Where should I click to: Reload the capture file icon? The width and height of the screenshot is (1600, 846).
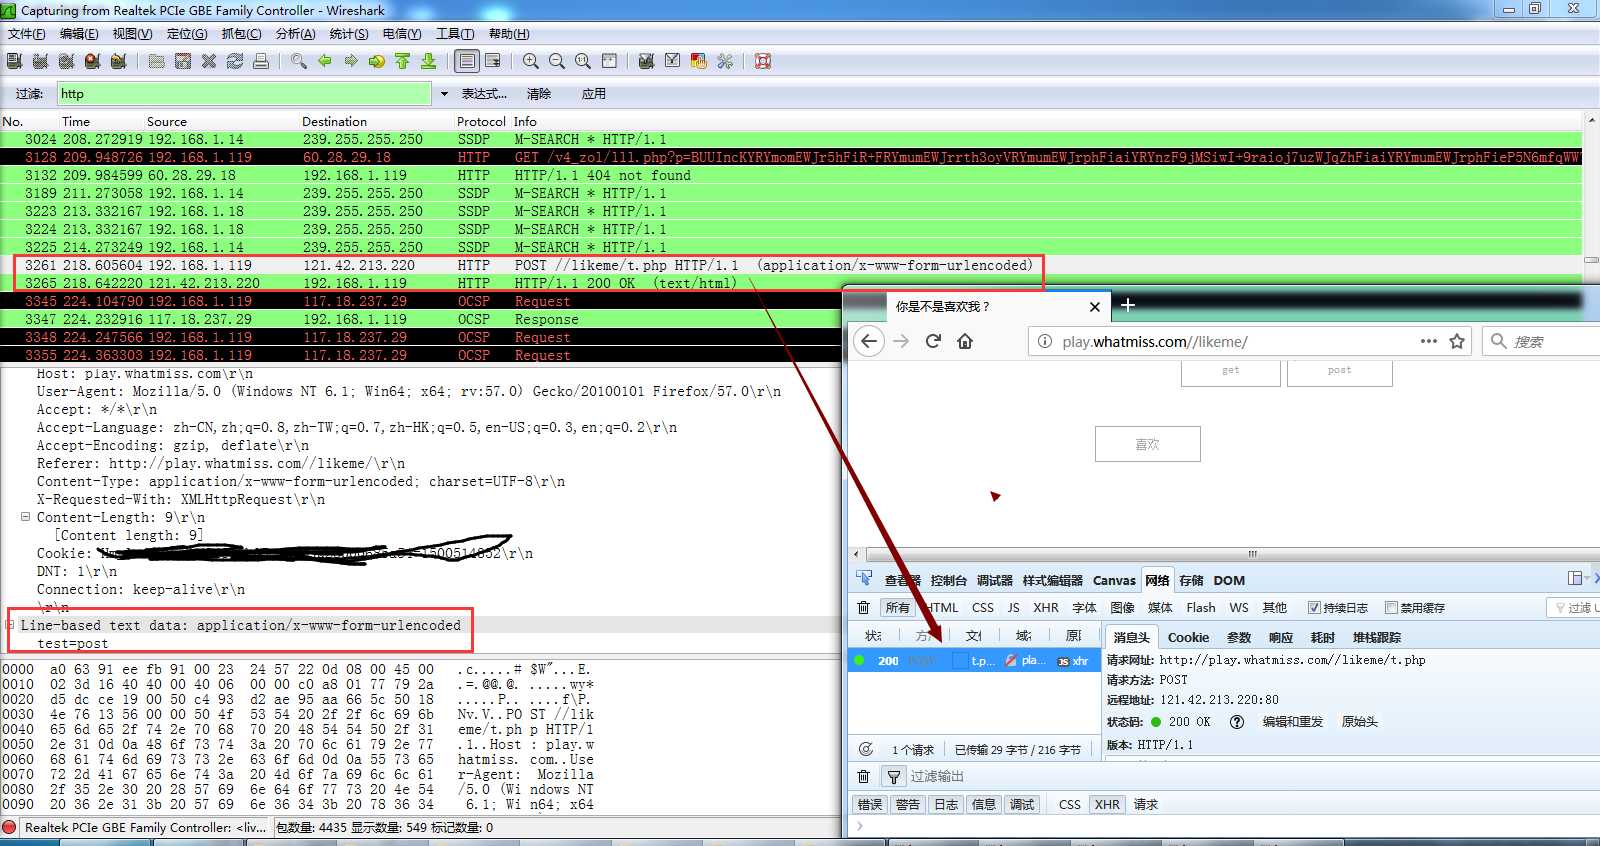pos(235,61)
